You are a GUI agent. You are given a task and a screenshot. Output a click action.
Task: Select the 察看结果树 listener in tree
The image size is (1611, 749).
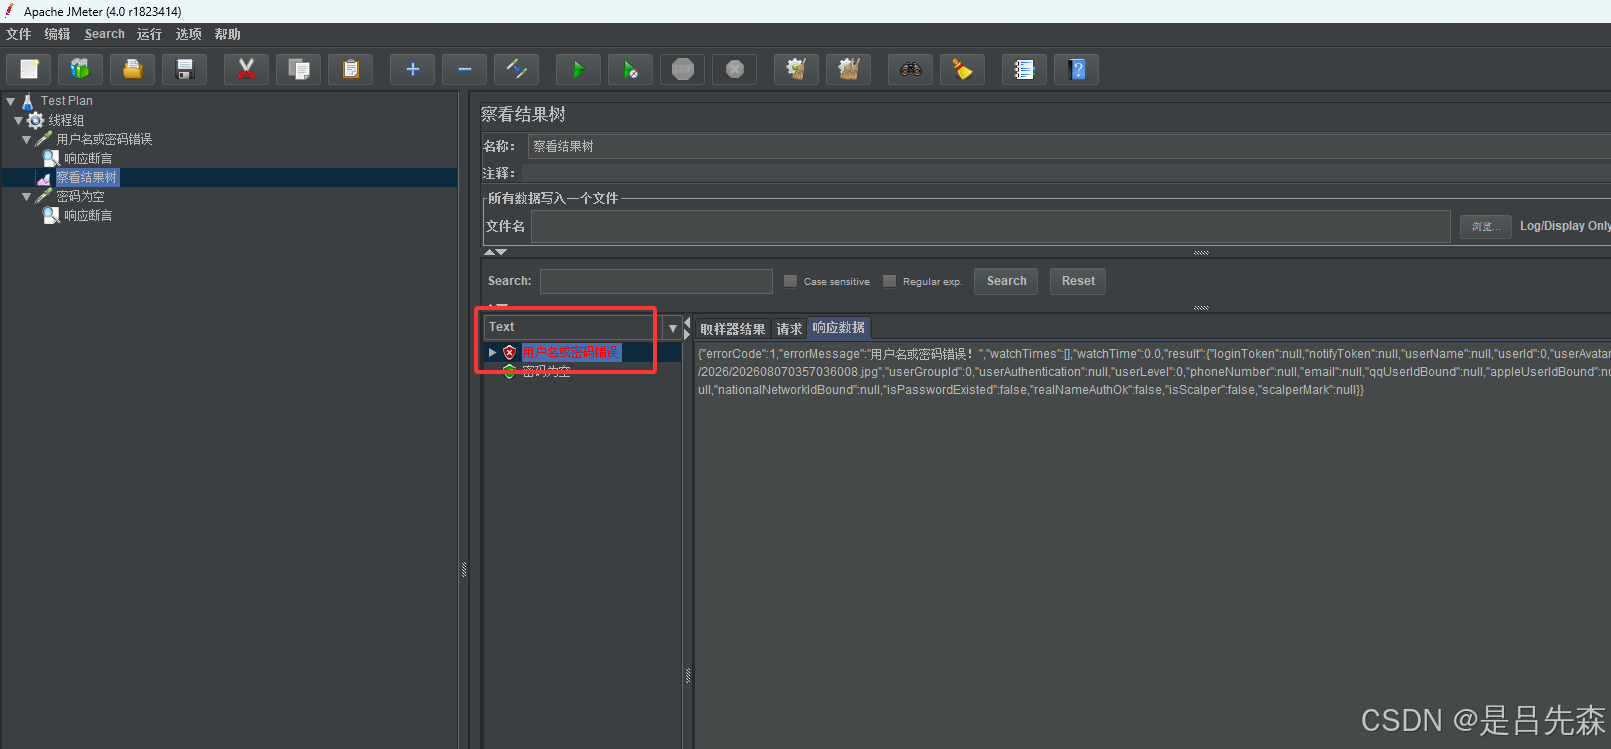tap(86, 177)
